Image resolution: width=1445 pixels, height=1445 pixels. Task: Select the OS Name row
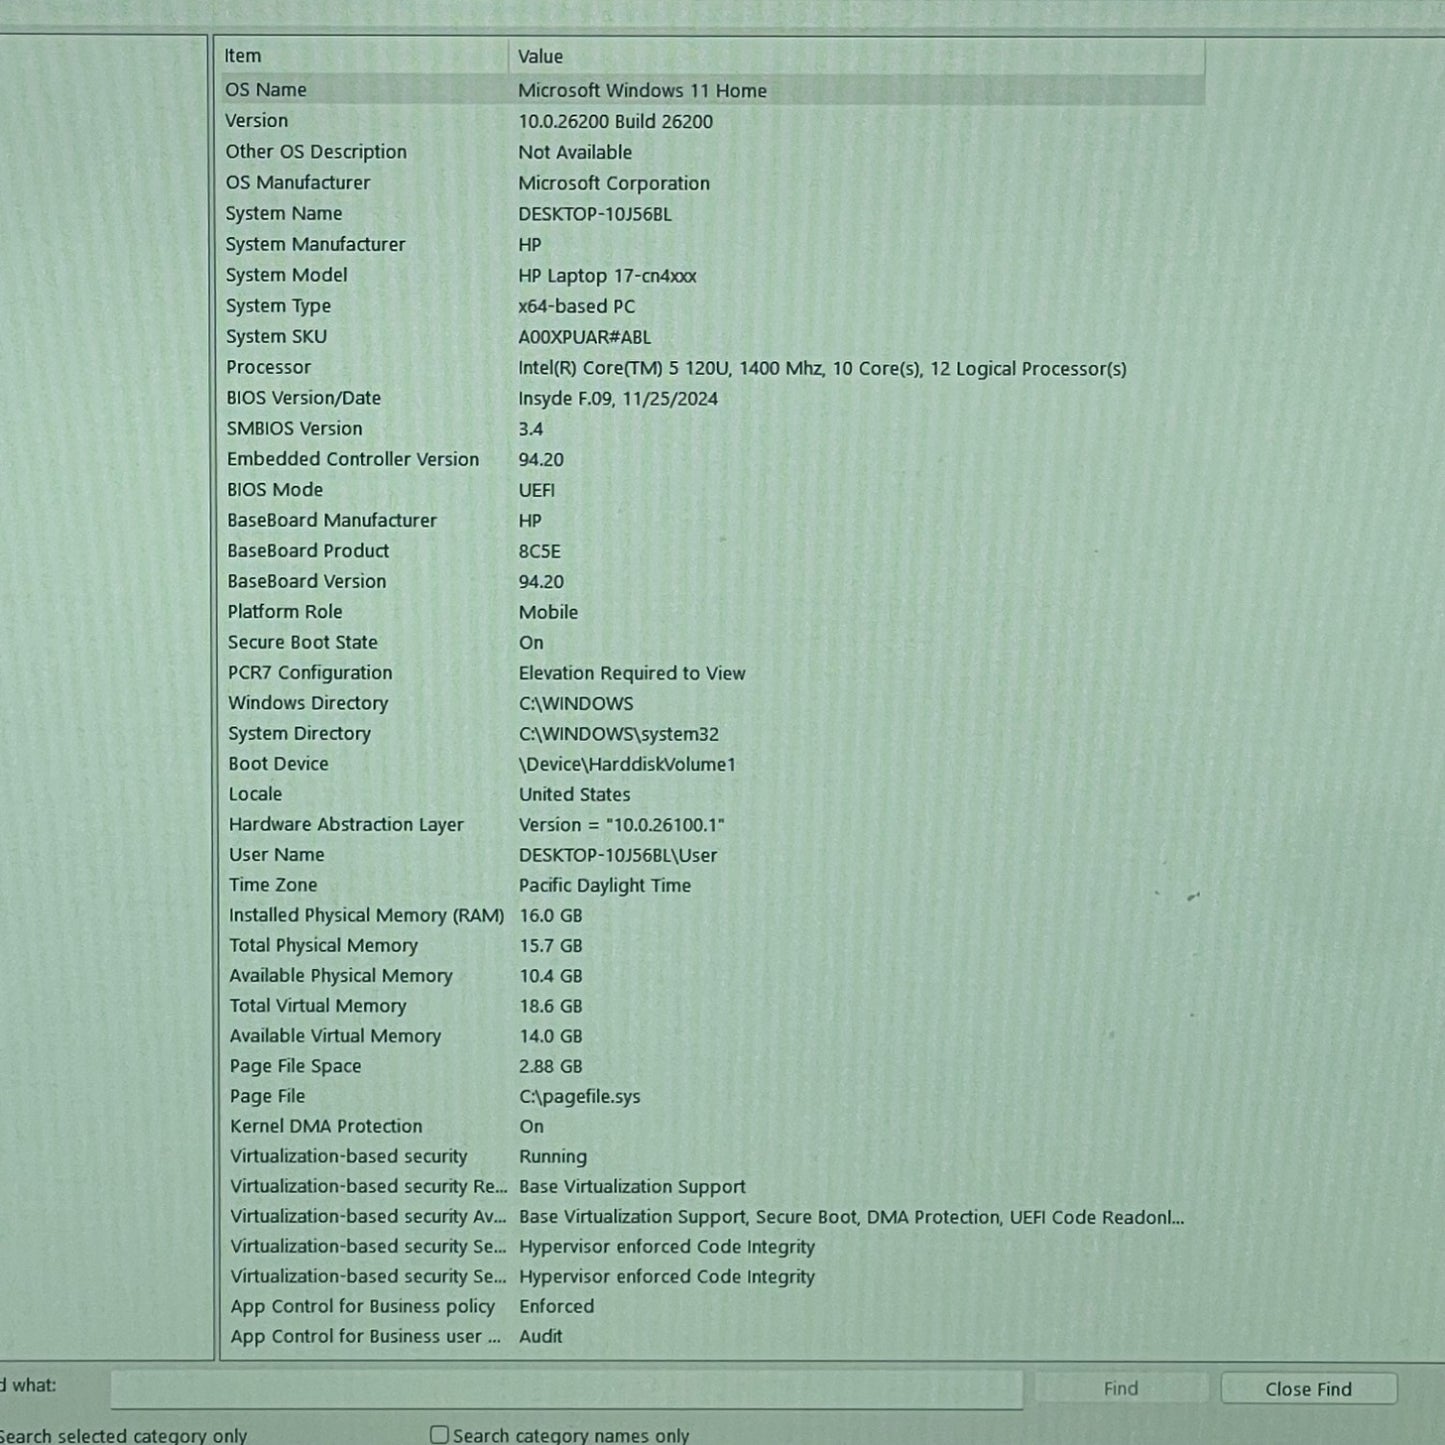pyautogui.click(x=712, y=90)
